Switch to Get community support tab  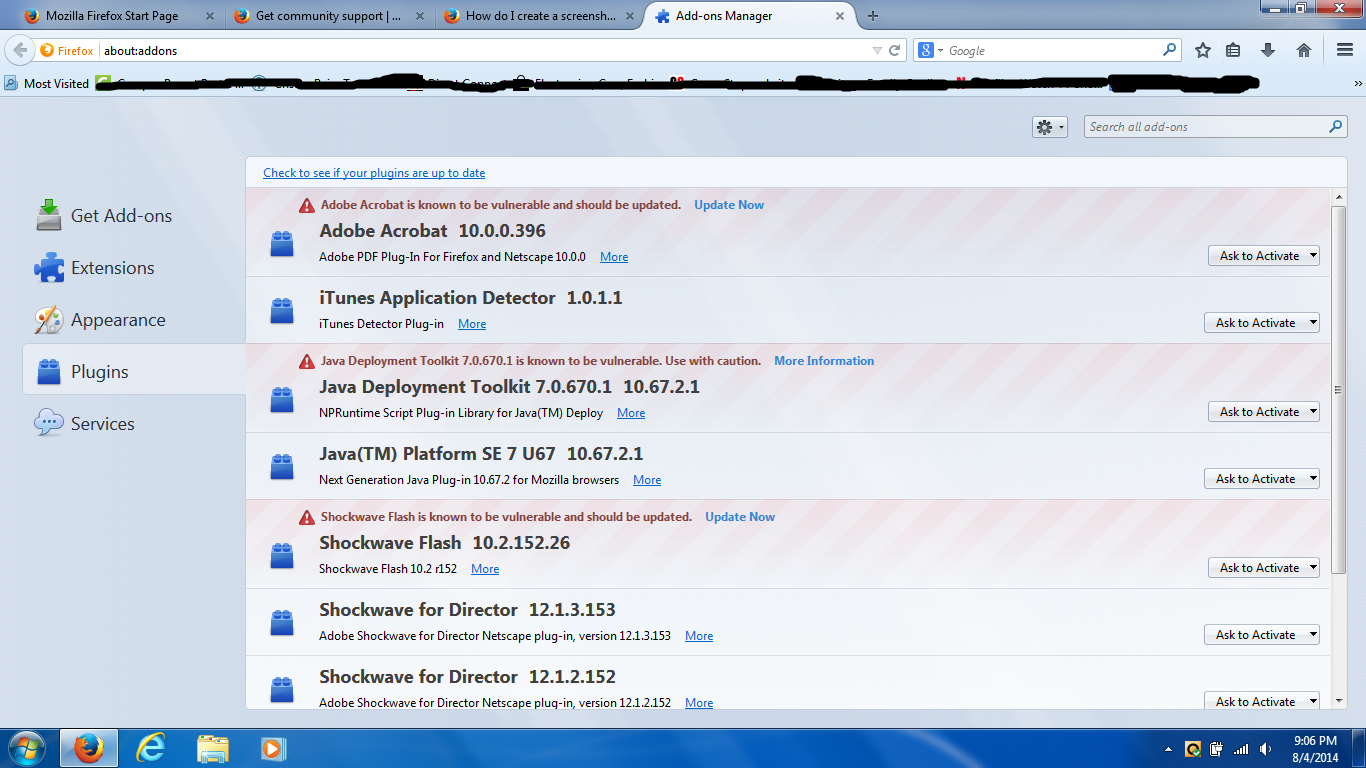coord(330,16)
